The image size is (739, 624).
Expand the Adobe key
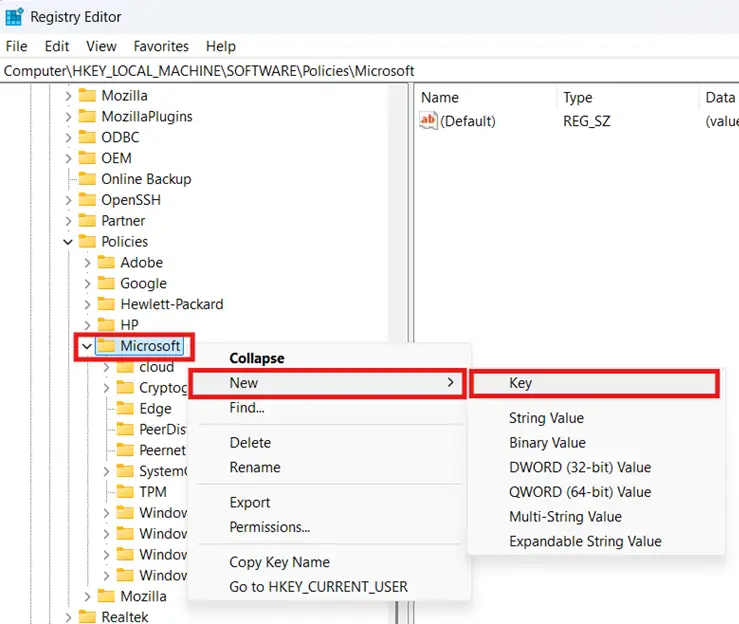[87, 263]
